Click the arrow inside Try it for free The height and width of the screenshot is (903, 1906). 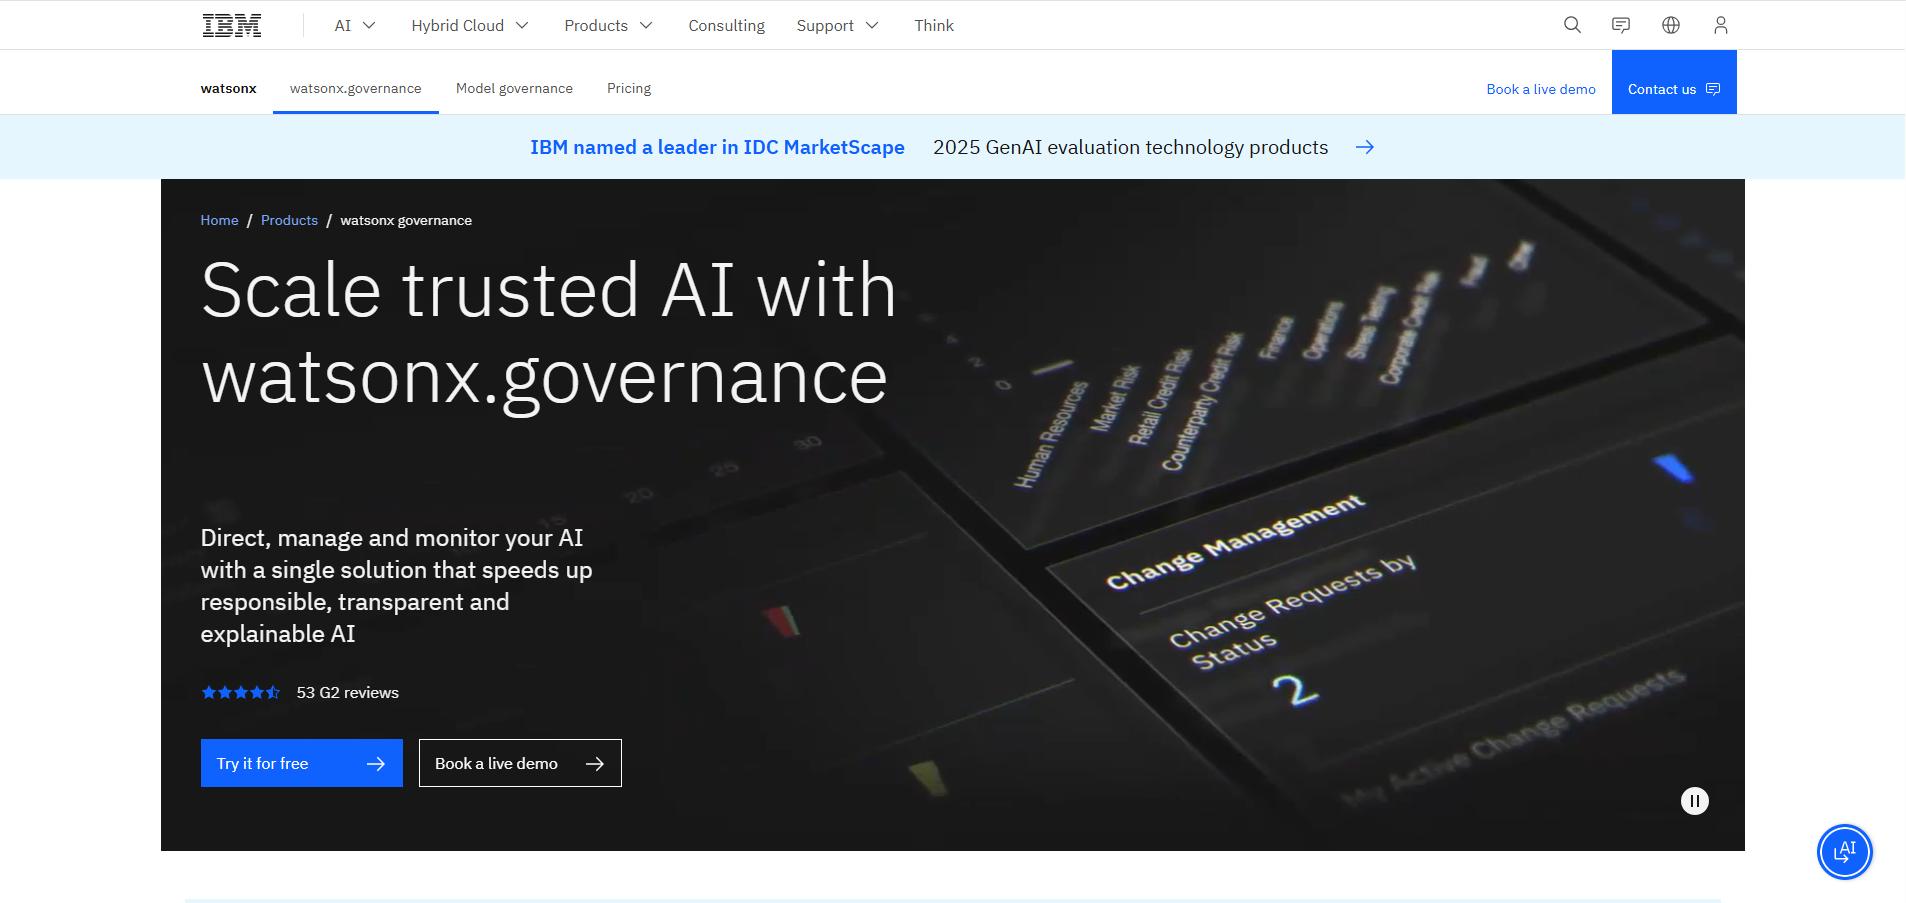coord(376,762)
